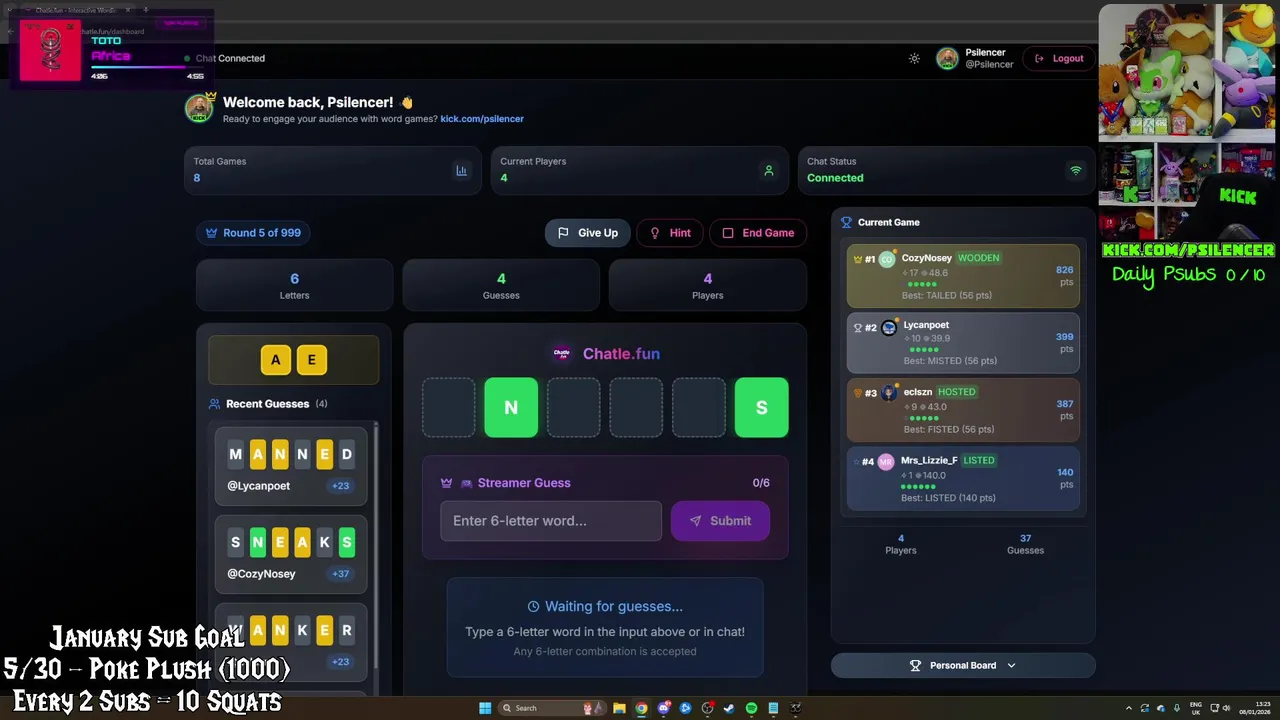Switch to Chrome in the taskbar

coord(641,708)
